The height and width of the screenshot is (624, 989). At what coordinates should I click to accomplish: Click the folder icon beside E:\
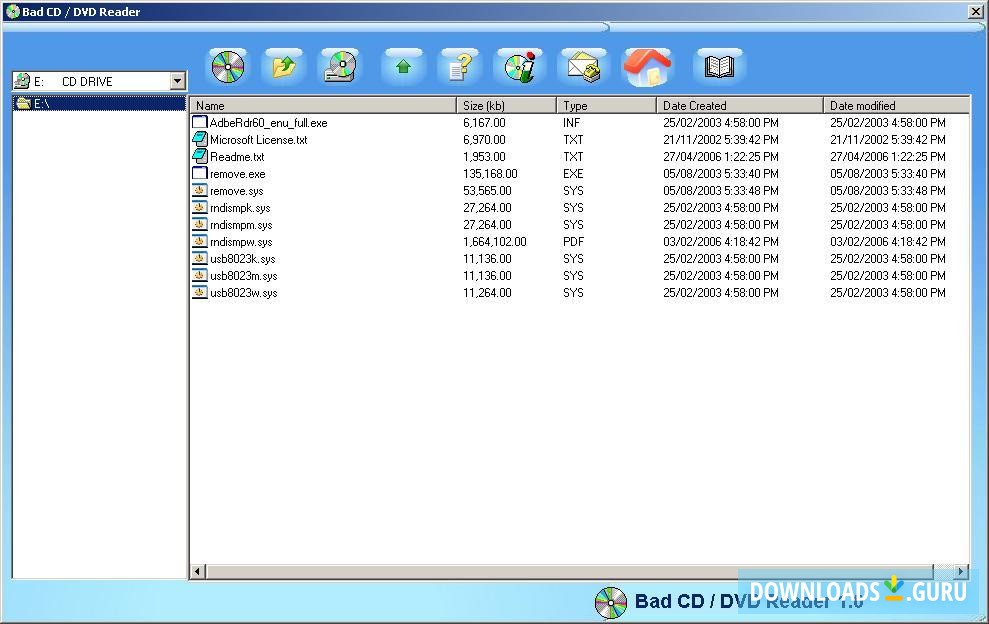(x=24, y=103)
